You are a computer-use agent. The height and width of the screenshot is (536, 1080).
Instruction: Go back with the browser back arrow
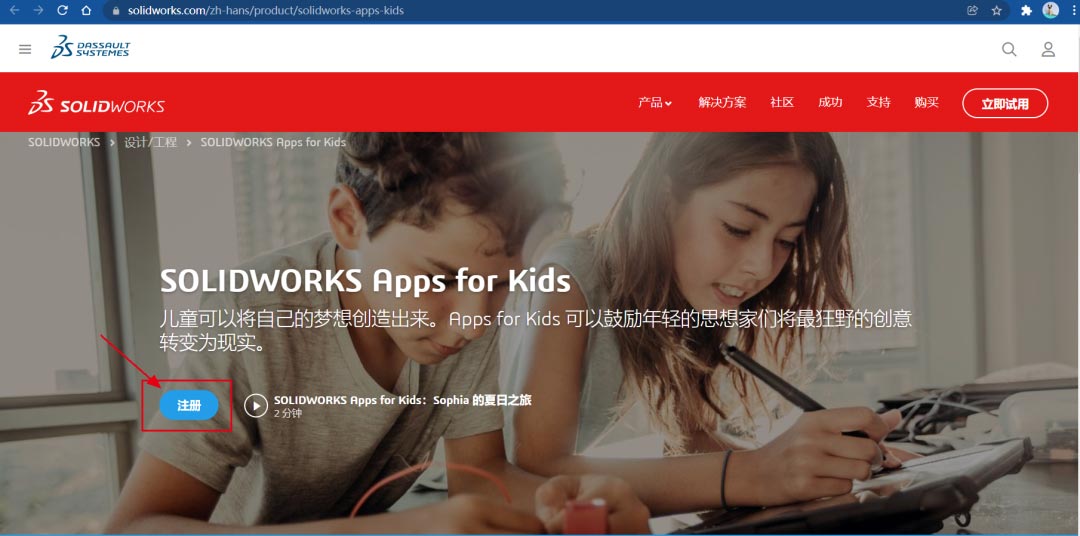point(14,10)
